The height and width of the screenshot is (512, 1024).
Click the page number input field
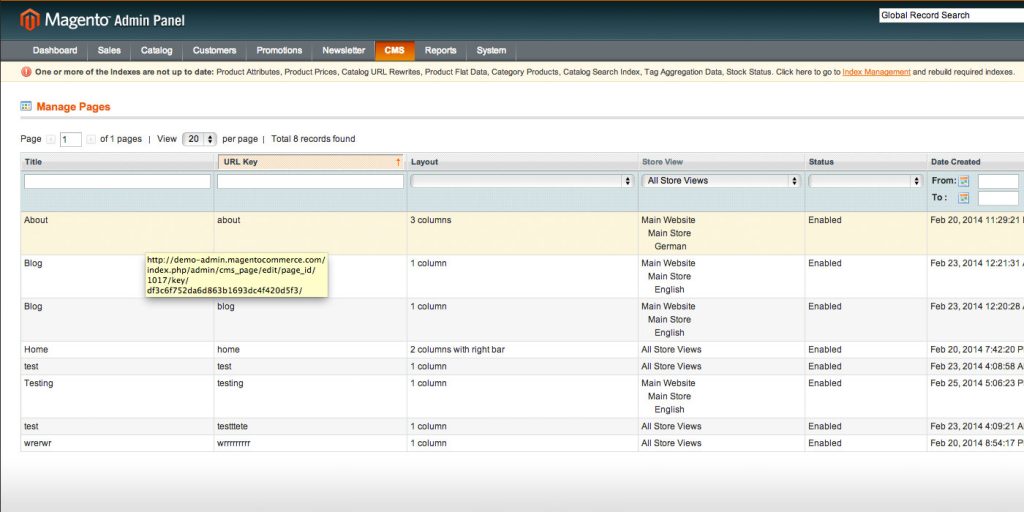click(x=71, y=139)
